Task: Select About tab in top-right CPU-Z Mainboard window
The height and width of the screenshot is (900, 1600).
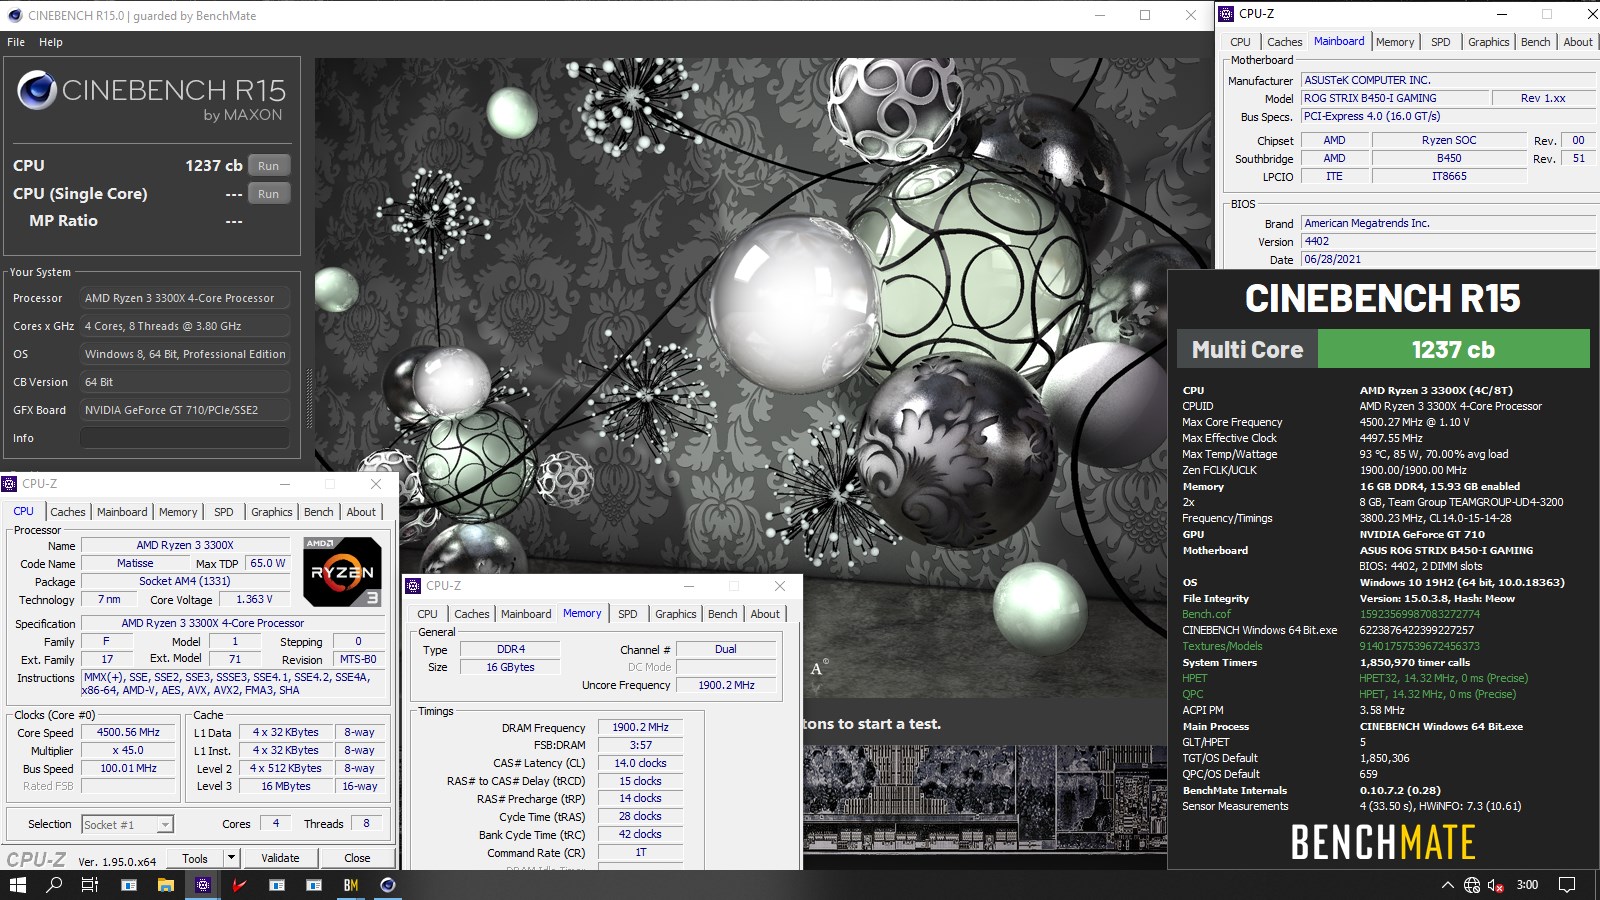Action: coord(1578,42)
